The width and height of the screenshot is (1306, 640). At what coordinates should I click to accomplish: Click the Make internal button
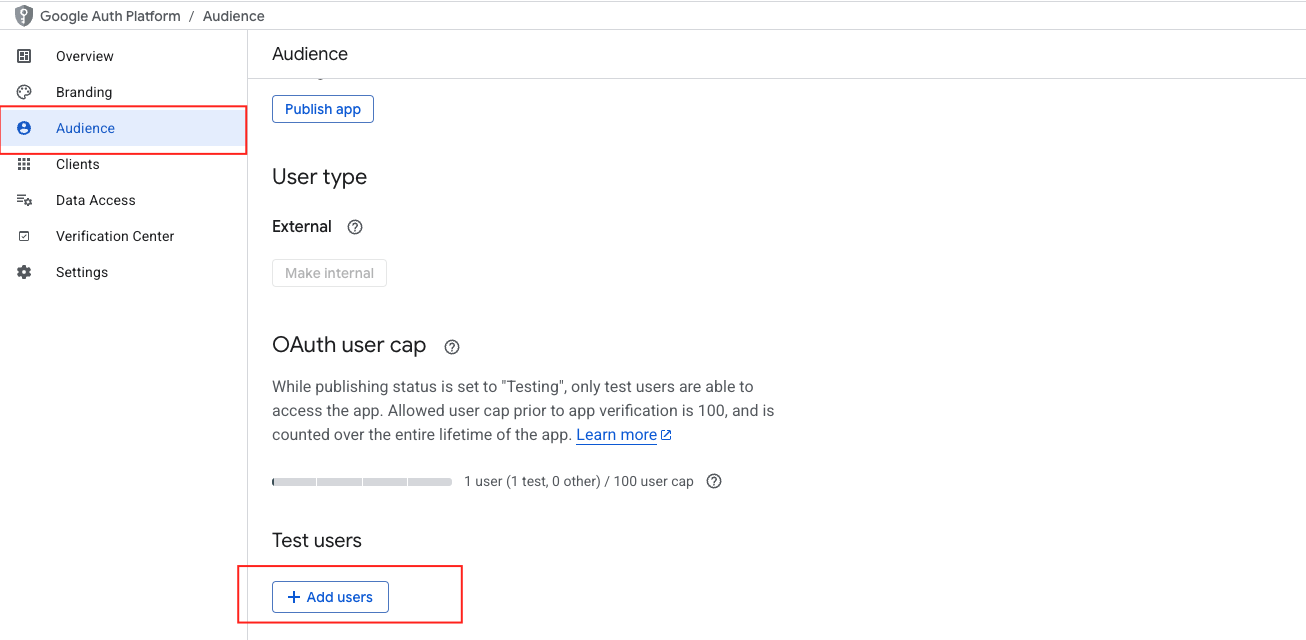pos(329,273)
